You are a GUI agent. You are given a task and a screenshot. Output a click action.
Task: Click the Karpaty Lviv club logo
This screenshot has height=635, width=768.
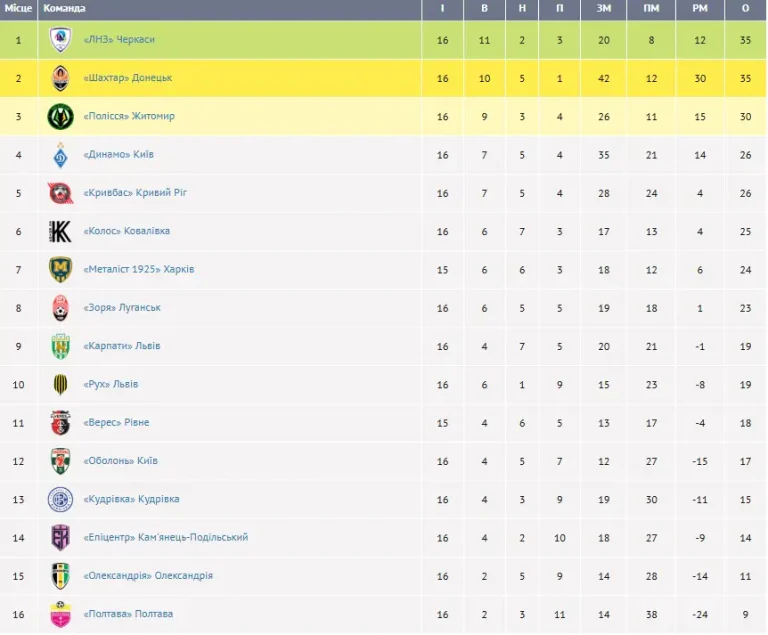tap(61, 346)
